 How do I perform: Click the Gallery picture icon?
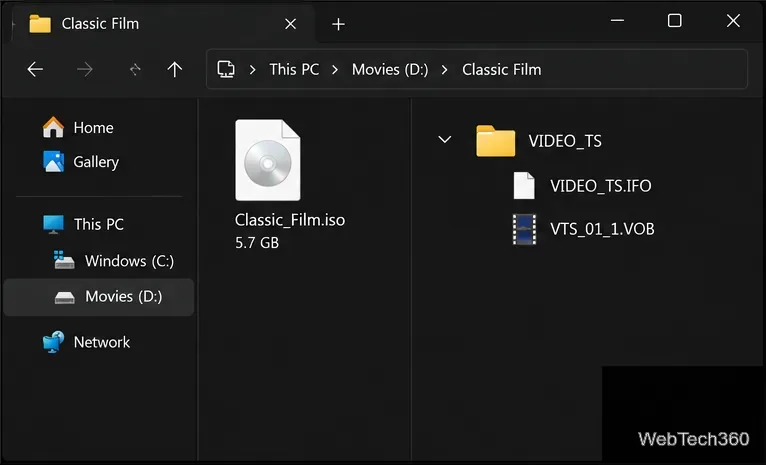tap(53, 162)
